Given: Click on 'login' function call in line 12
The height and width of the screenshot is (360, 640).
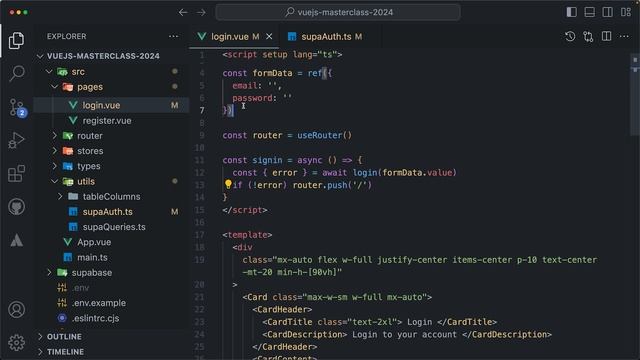Looking at the screenshot, I should [x=365, y=173].
